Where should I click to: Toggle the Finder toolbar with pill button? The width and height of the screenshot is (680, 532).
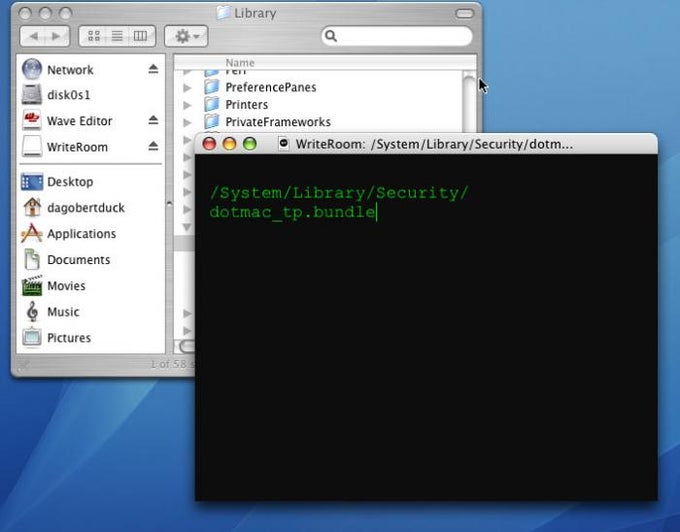pyautogui.click(x=464, y=14)
